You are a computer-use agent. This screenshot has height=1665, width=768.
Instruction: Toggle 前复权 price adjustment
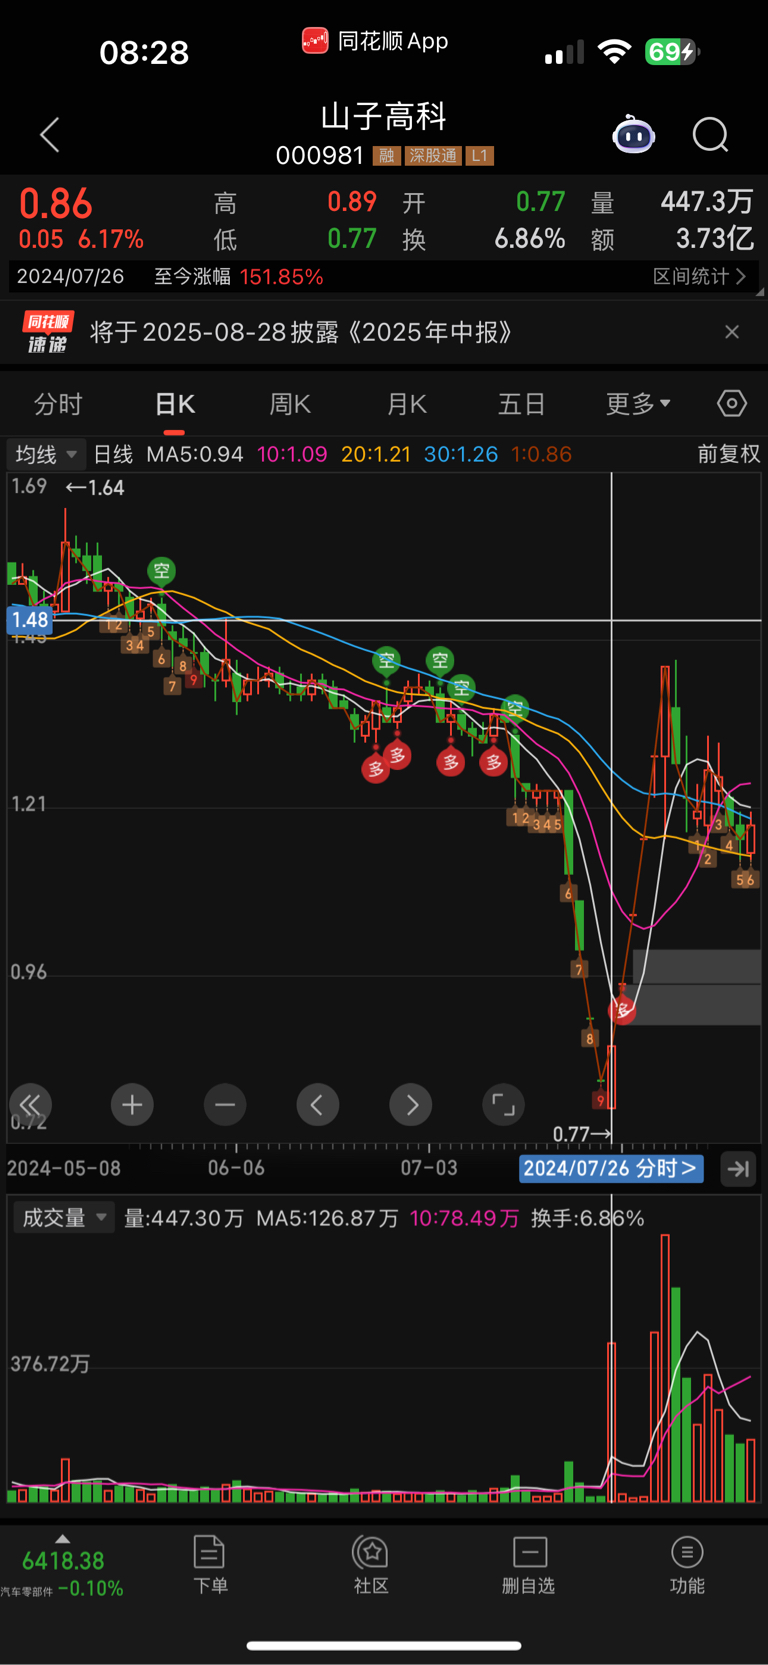[728, 454]
